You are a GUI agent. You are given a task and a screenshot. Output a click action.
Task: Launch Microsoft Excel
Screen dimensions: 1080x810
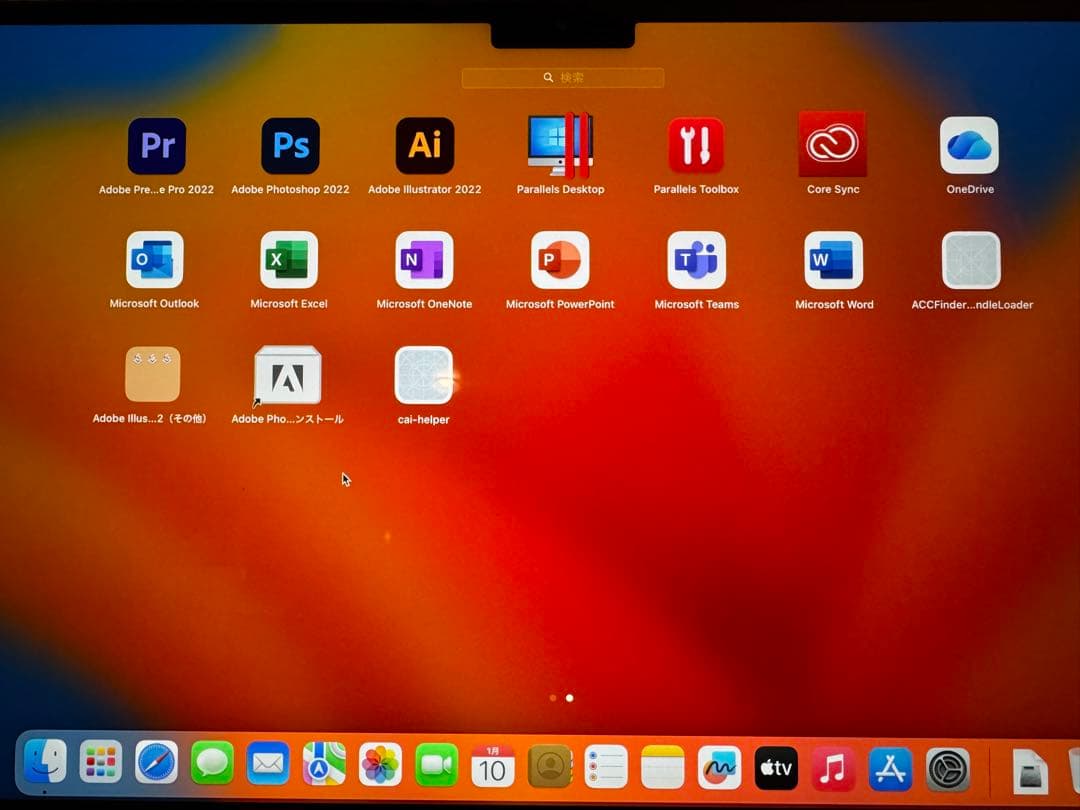[x=290, y=260]
